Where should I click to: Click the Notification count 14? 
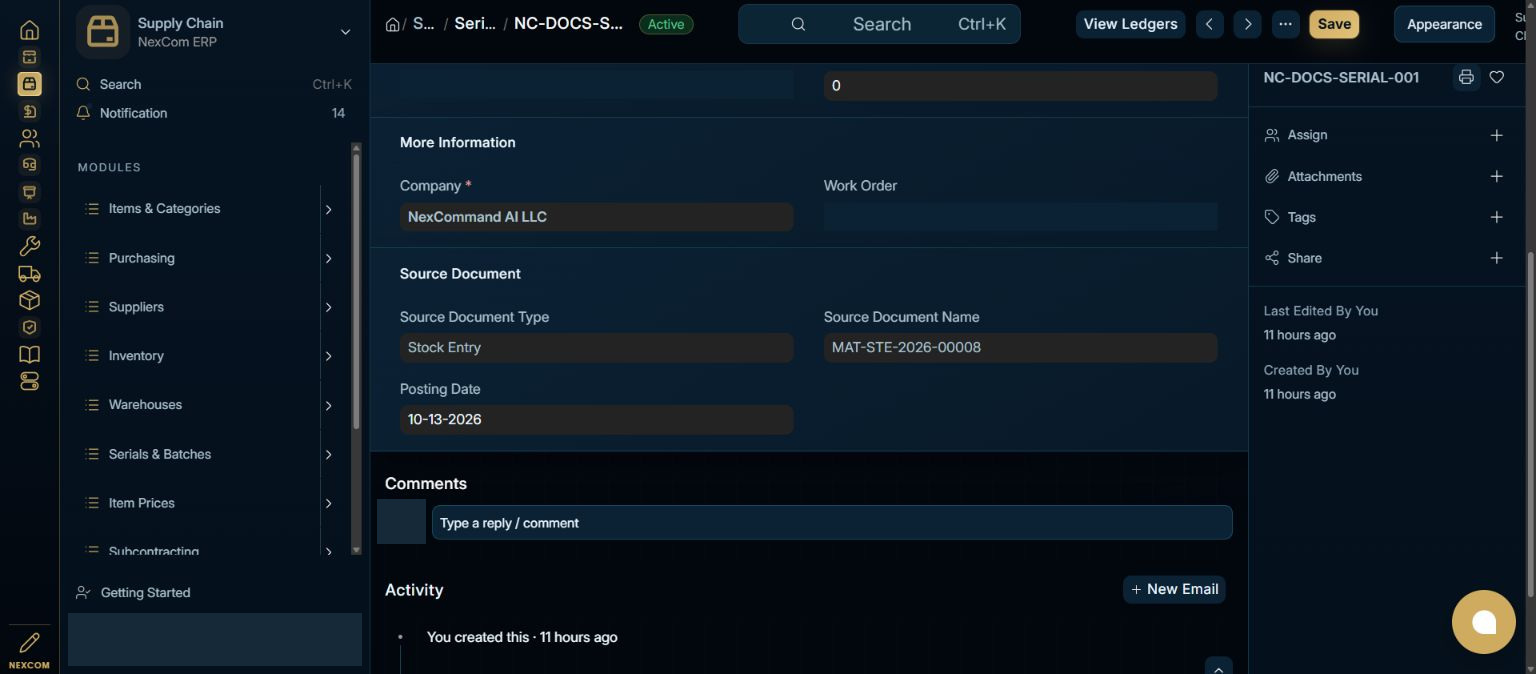pyautogui.click(x=338, y=113)
